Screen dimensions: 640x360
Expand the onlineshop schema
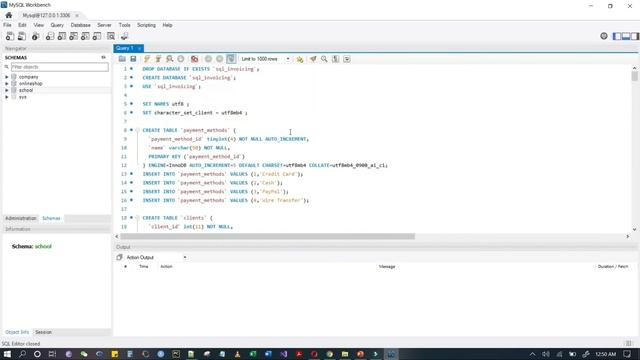pos(7,84)
